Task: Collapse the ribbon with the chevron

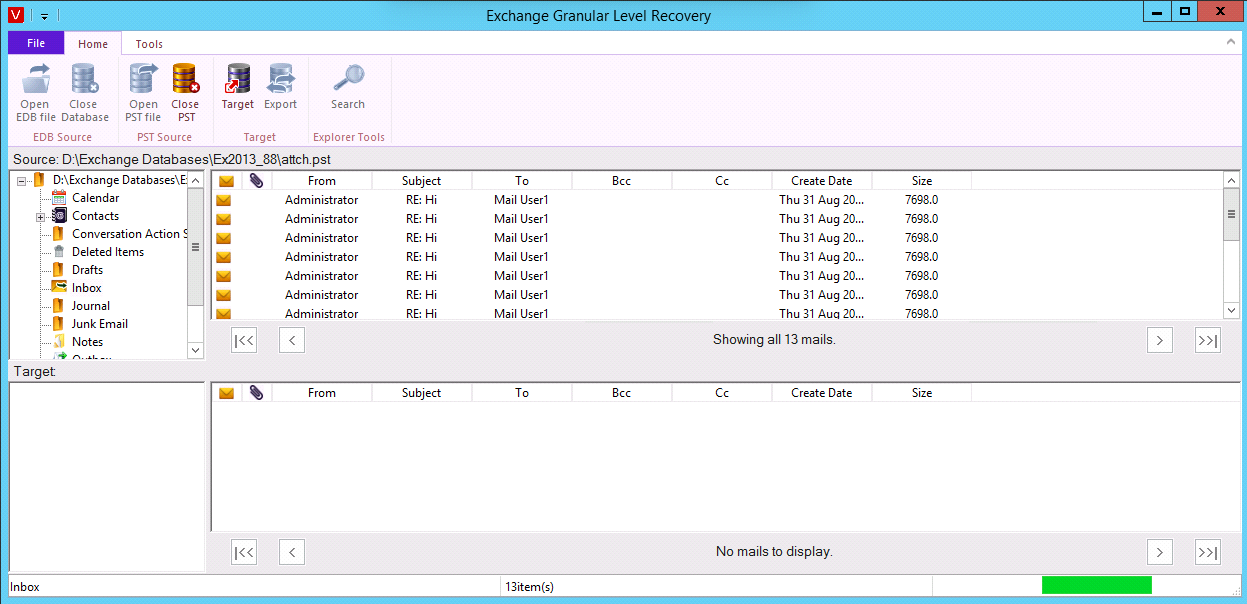Action: (1231, 43)
